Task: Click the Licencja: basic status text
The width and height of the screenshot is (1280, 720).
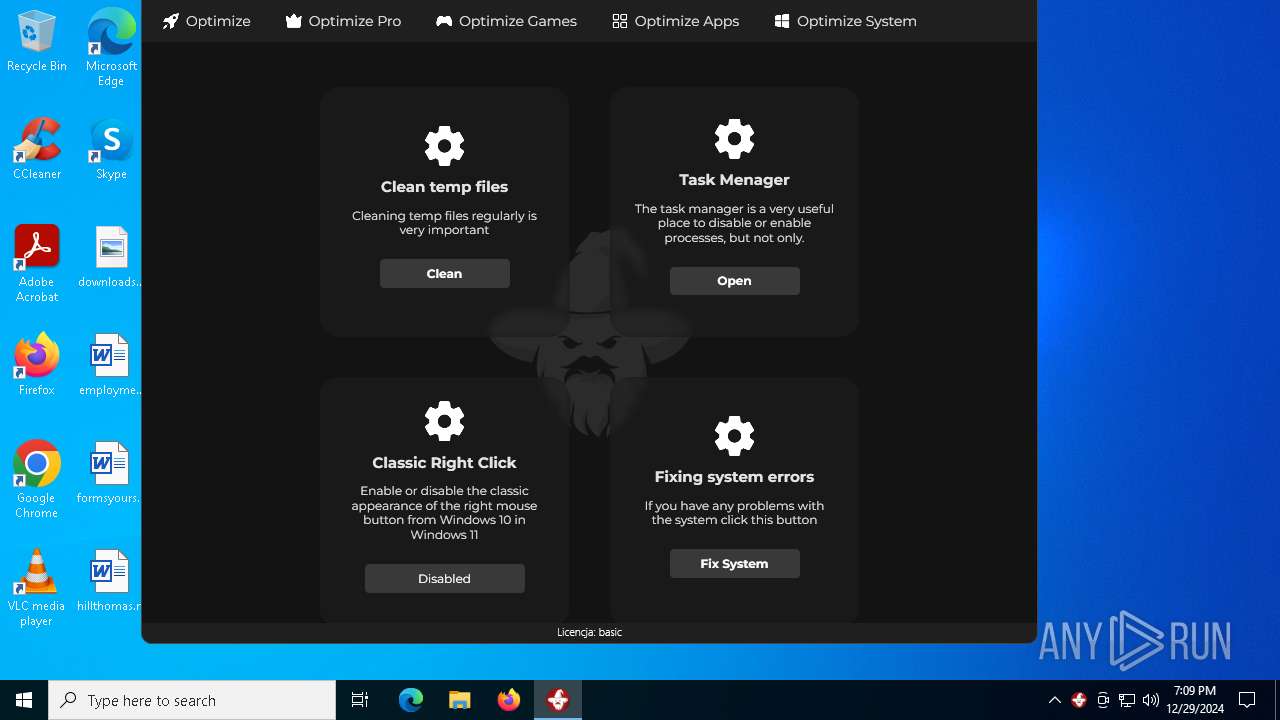Action: [589, 632]
